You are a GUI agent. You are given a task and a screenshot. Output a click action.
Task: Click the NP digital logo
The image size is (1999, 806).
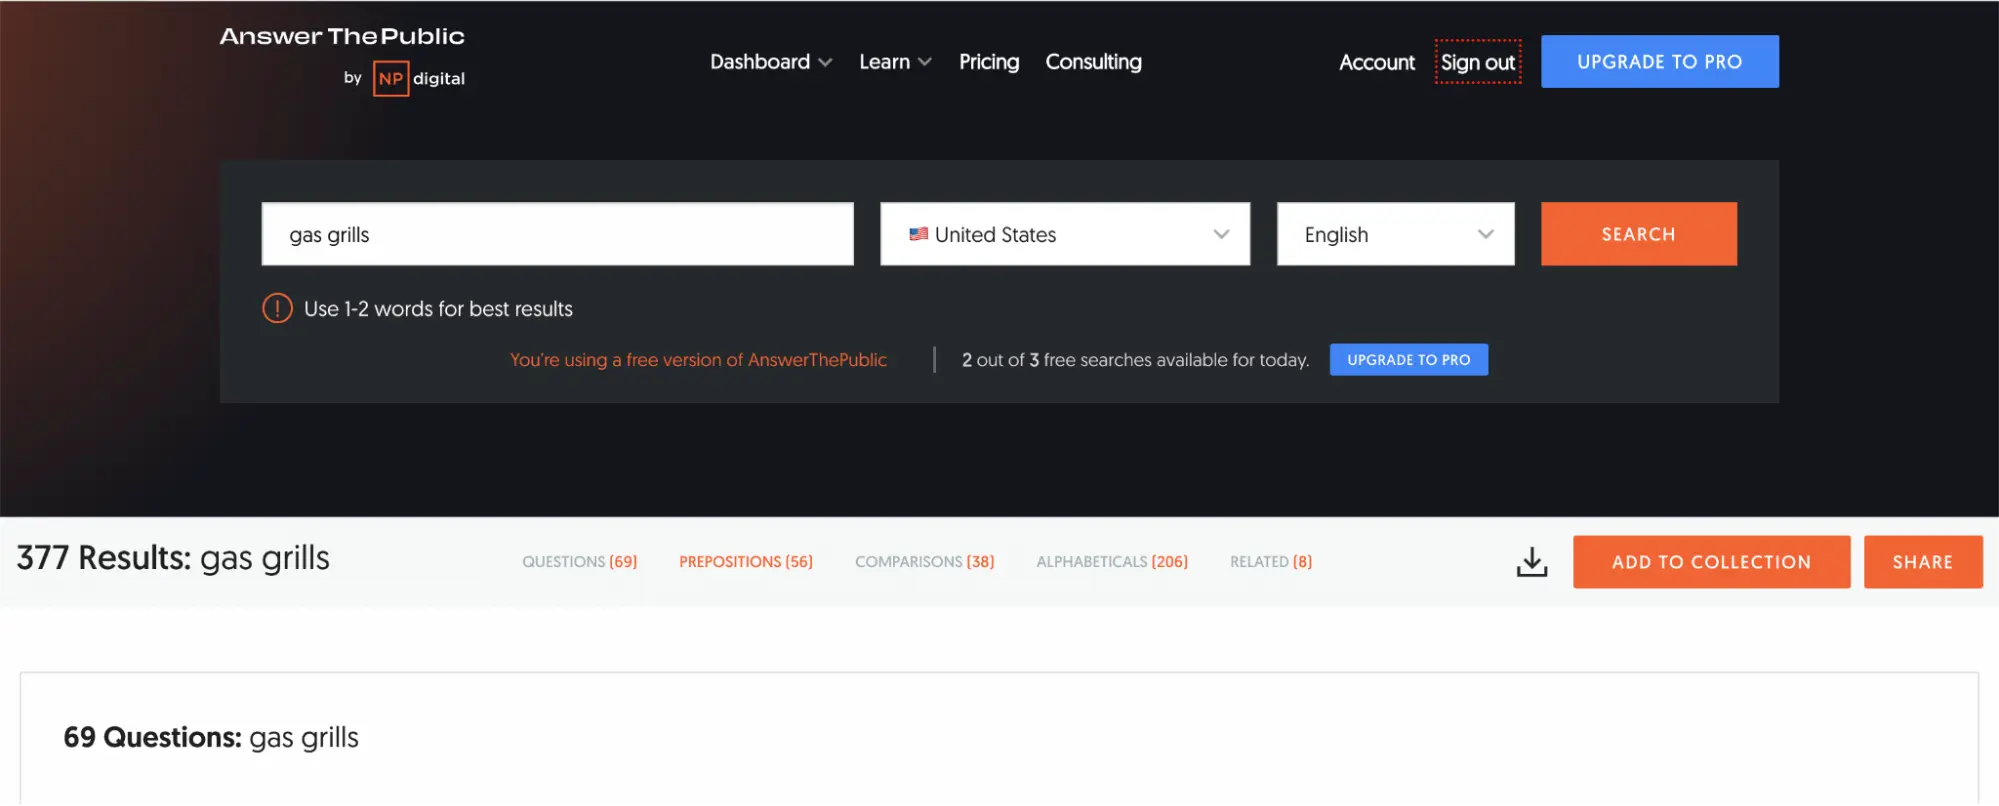pyautogui.click(x=418, y=78)
